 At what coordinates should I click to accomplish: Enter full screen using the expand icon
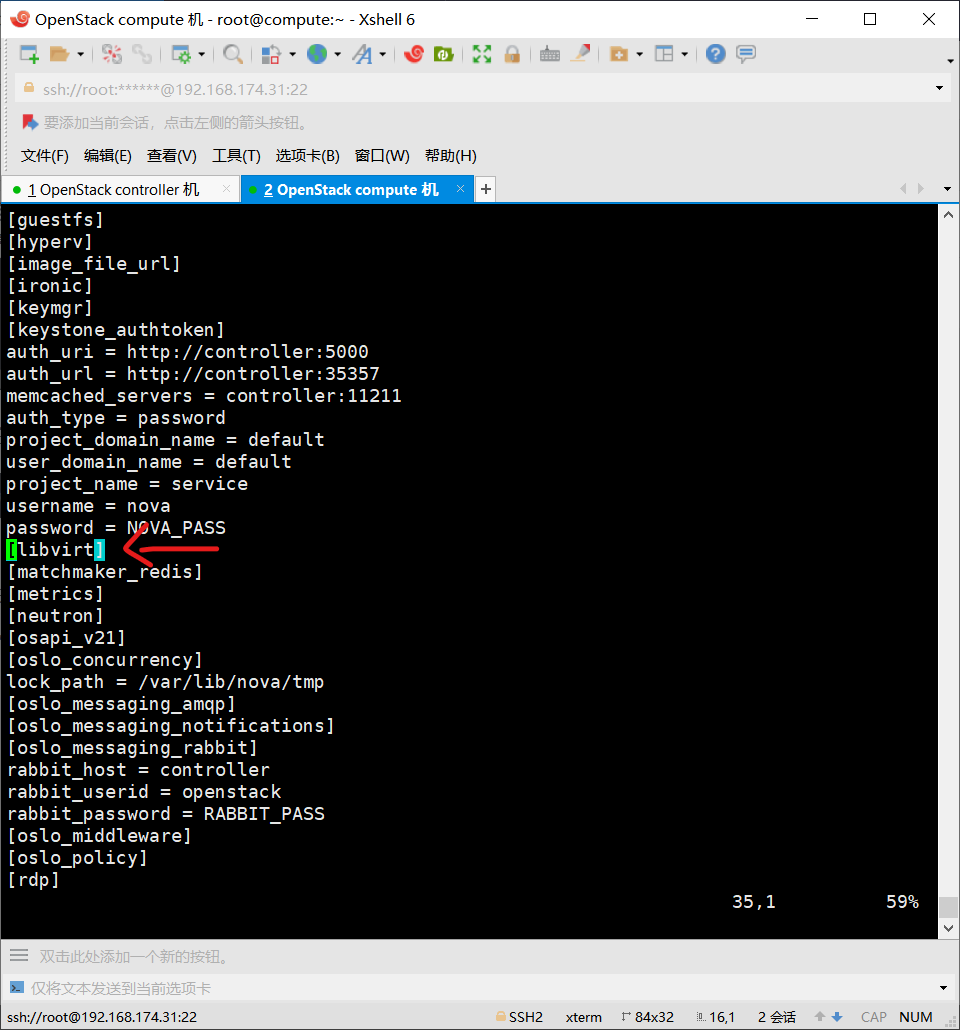point(481,54)
